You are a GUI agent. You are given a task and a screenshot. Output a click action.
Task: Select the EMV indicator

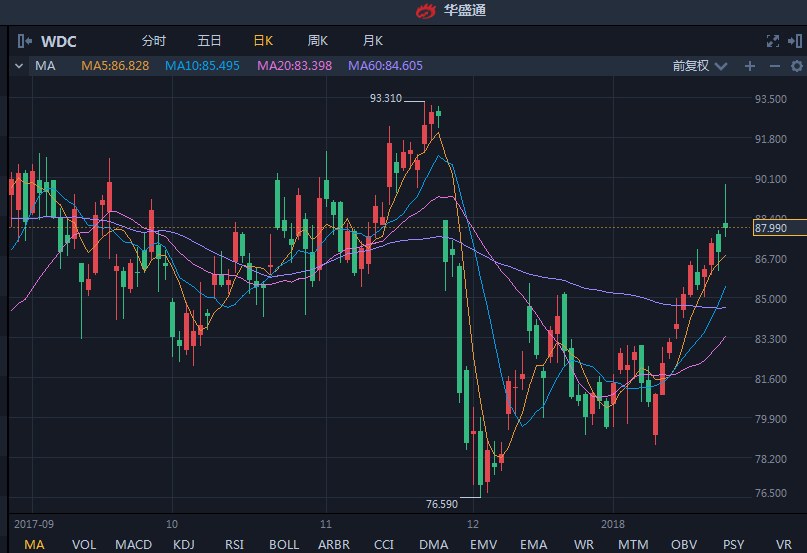pos(483,544)
